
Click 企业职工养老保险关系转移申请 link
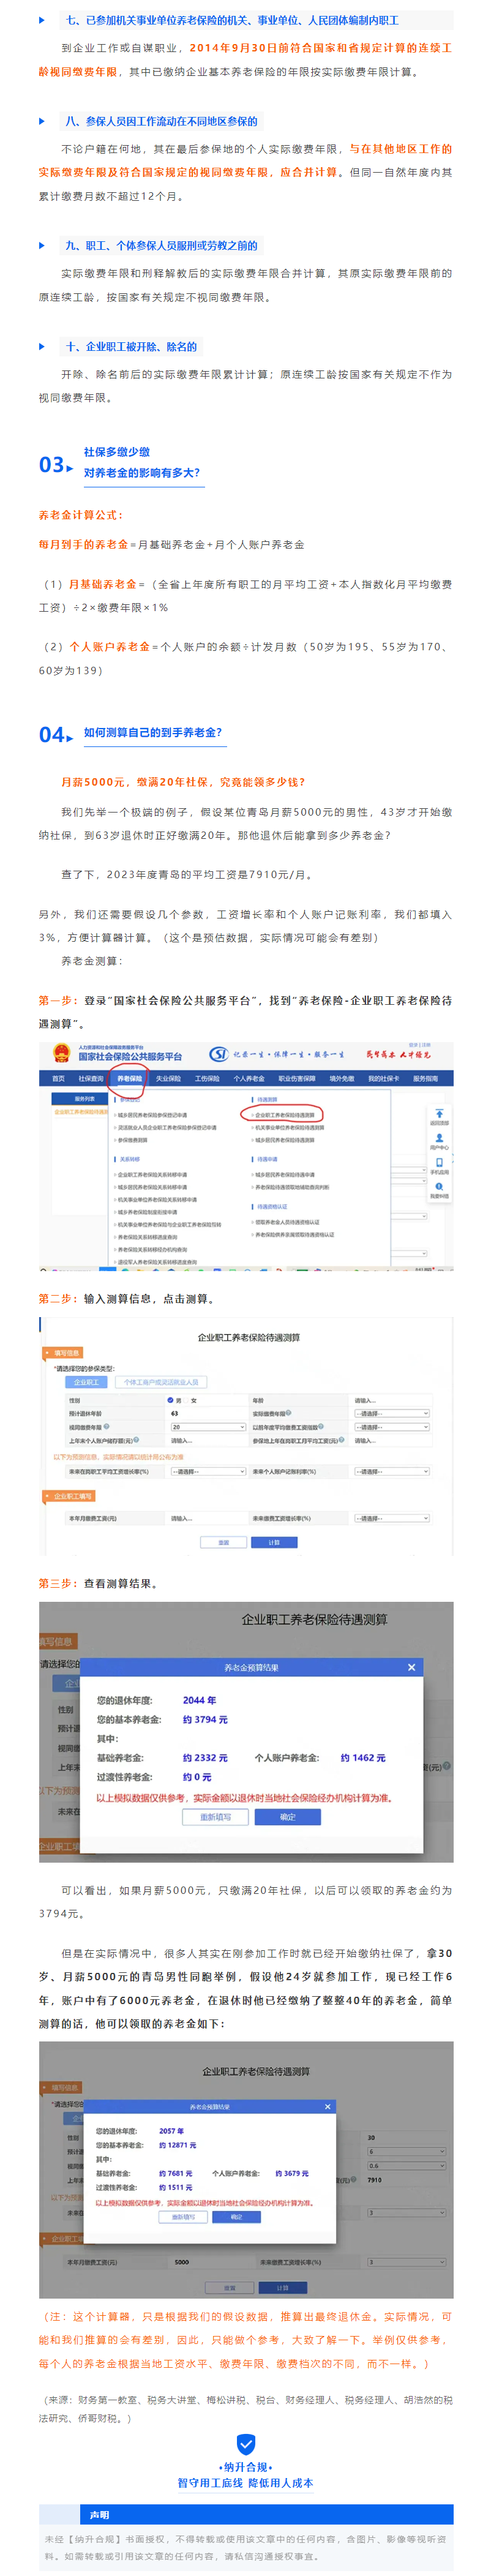click(153, 1174)
